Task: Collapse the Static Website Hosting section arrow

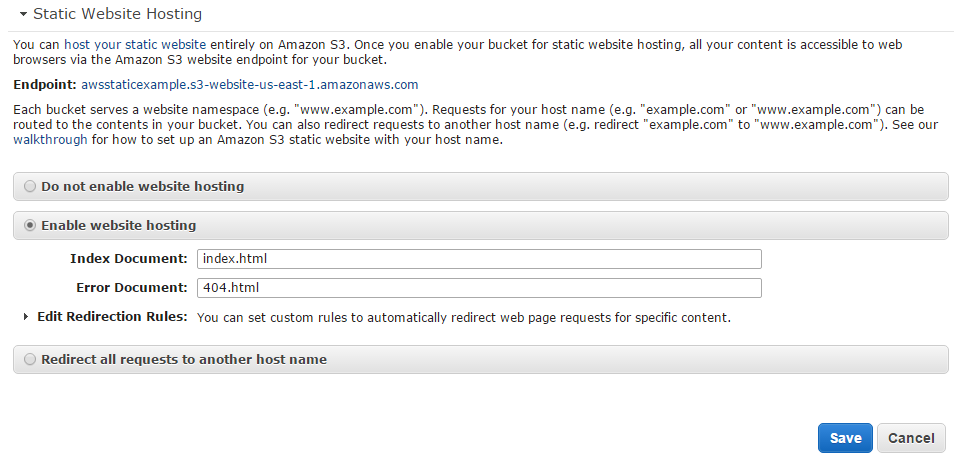Action: 22,15
